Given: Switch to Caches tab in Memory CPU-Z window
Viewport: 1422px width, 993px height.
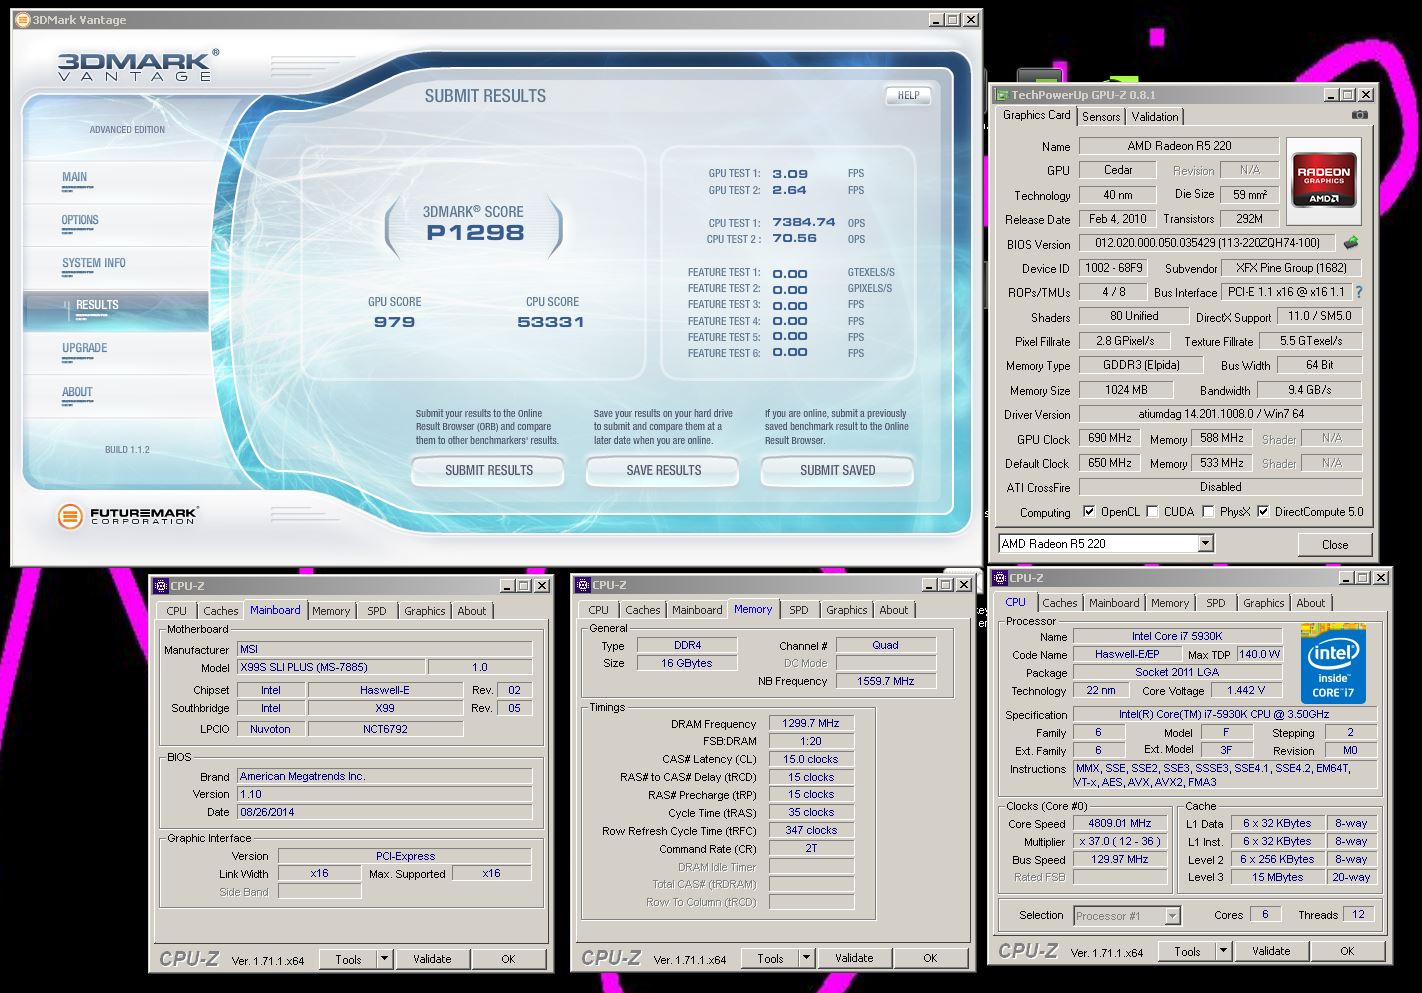Looking at the screenshot, I should point(643,610).
